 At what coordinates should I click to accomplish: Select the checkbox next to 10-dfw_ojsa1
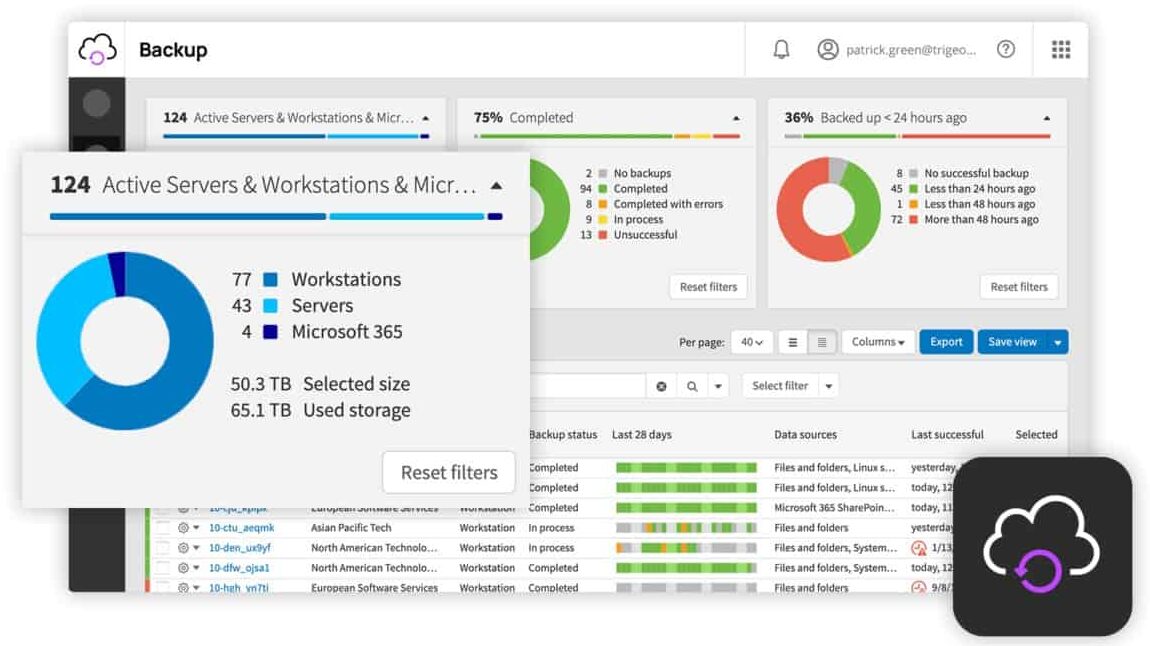tap(163, 567)
